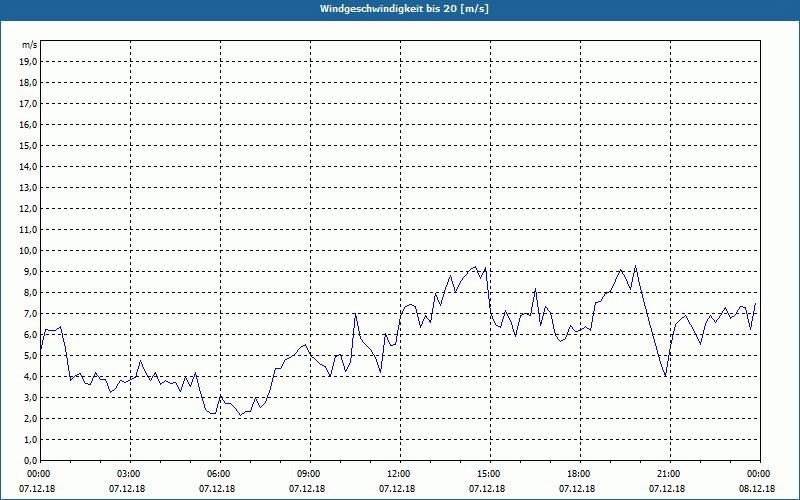Screen dimensions: 800x500
Task: Pick the y-axis tick label "3,0"
Action: coord(30,397)
